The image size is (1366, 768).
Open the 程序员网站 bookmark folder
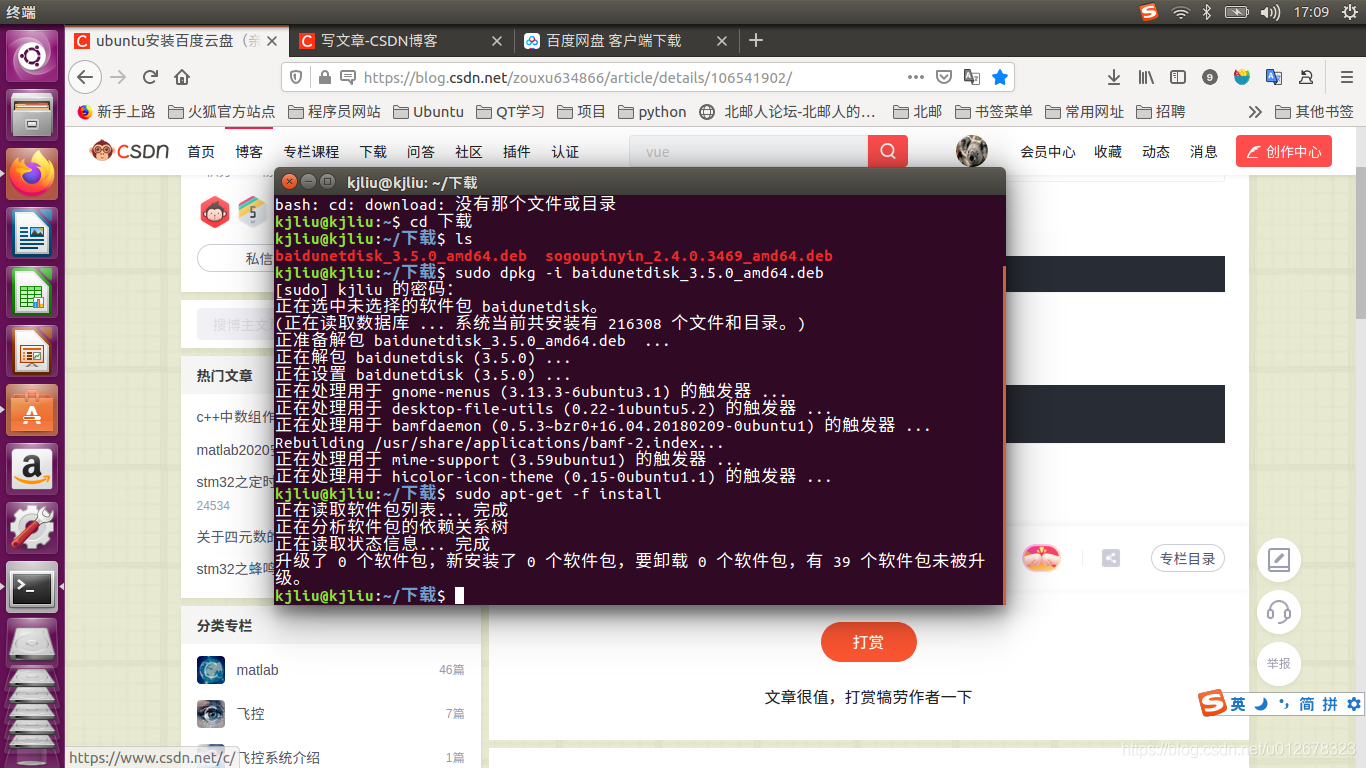pos(334,112)
